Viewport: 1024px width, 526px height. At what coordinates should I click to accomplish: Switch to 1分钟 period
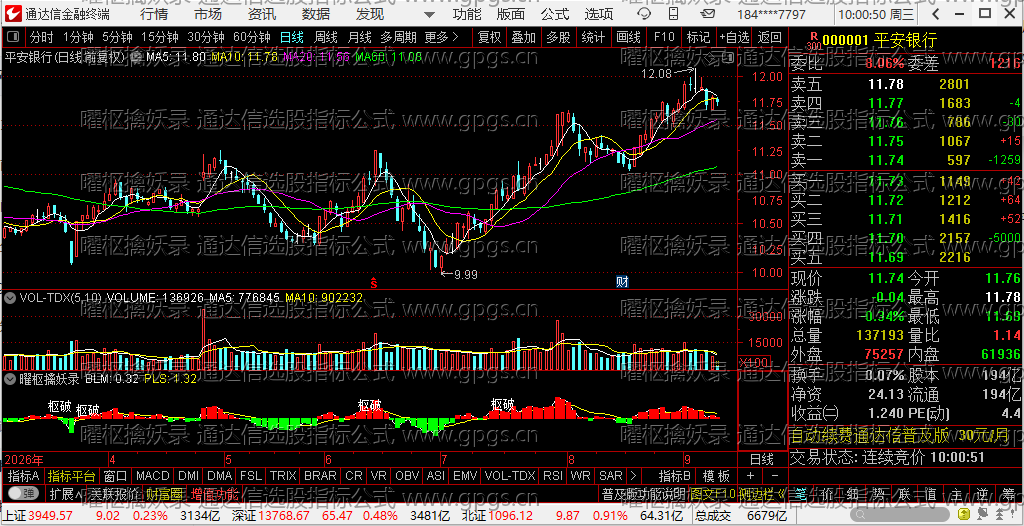pos(79,37)
